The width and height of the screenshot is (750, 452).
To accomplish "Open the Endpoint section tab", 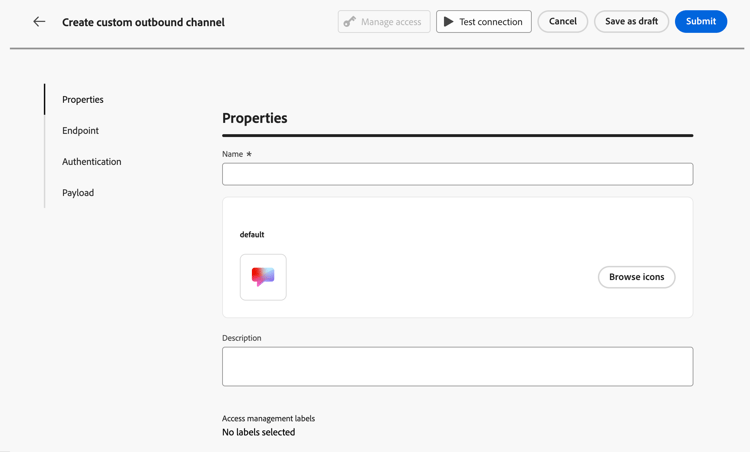I will point(80,131).
